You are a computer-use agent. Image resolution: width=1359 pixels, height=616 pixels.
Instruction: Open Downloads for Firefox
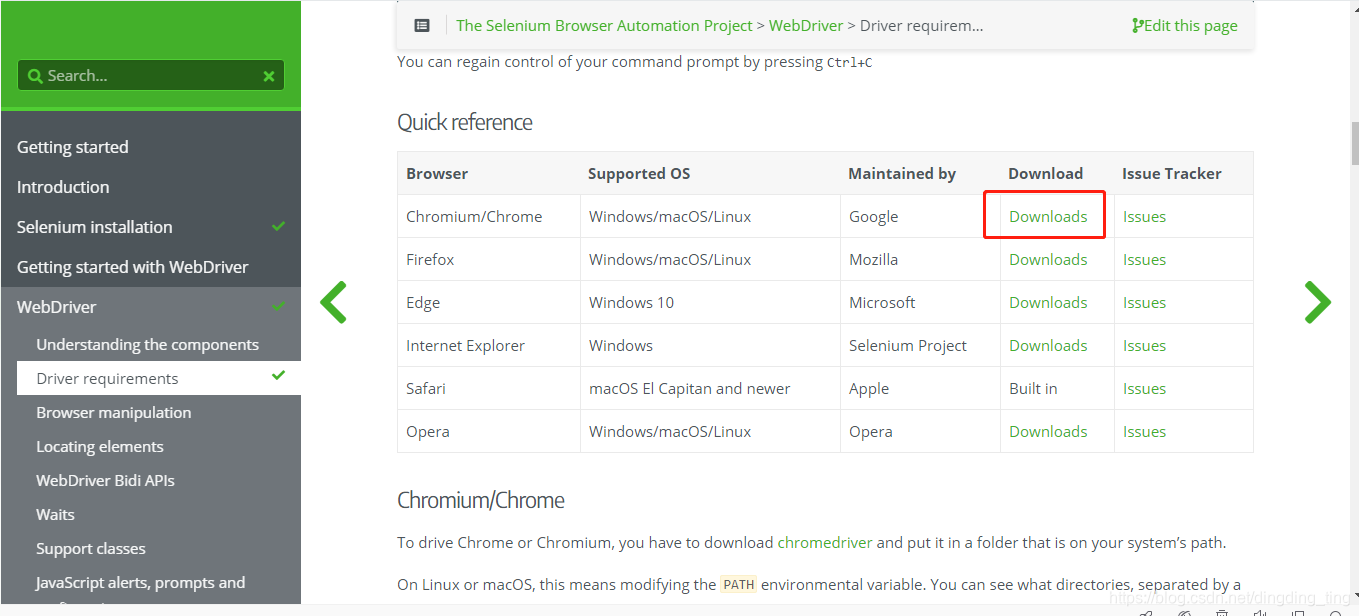(1048, 259)
